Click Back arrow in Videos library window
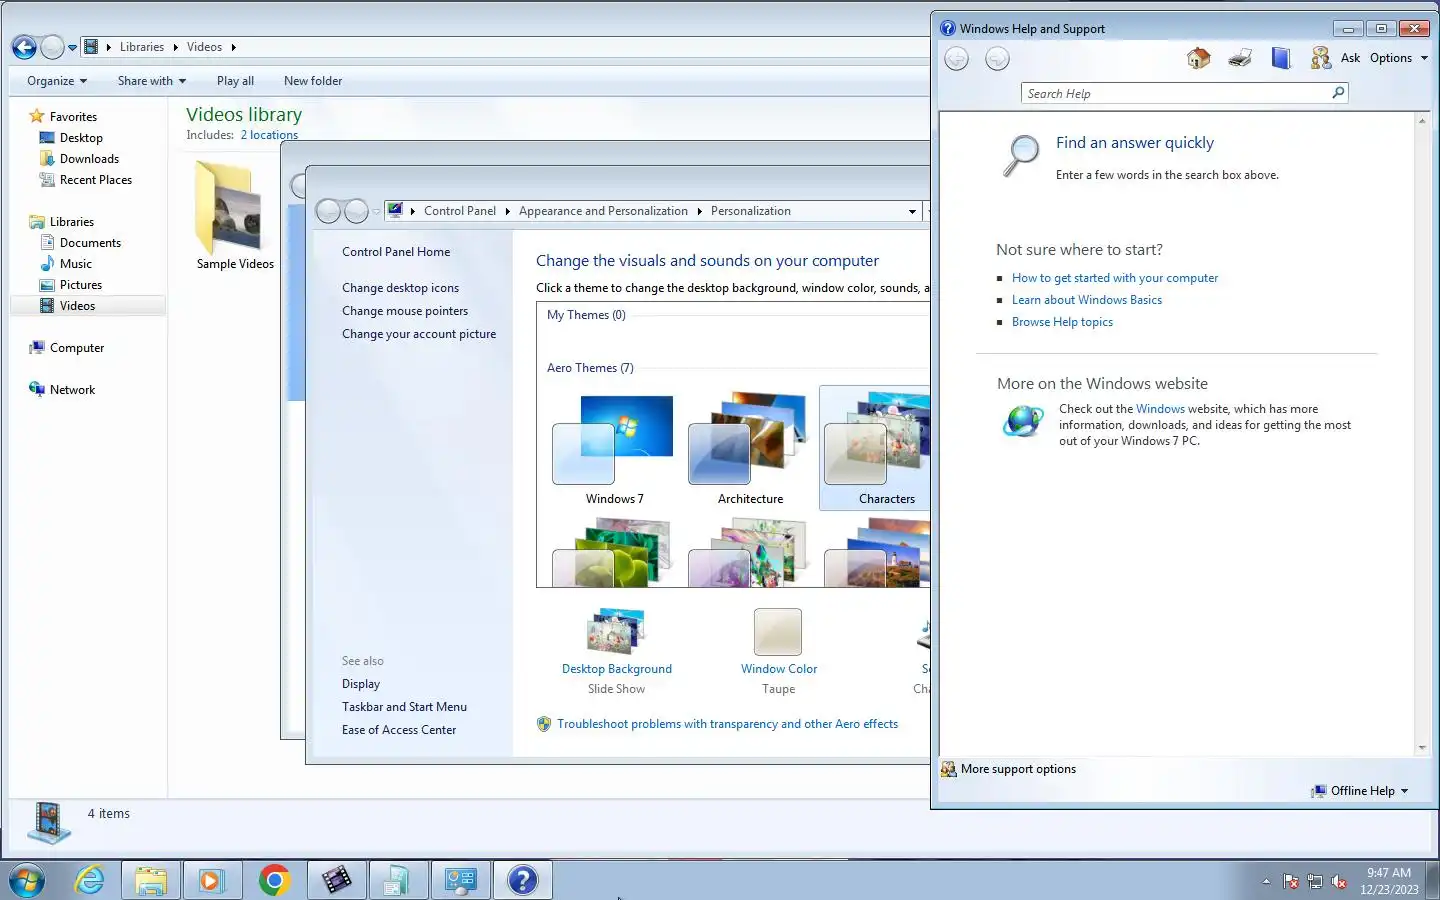Image resolution: width=1440 pixels, height=900 pixels. click(24, 47)
